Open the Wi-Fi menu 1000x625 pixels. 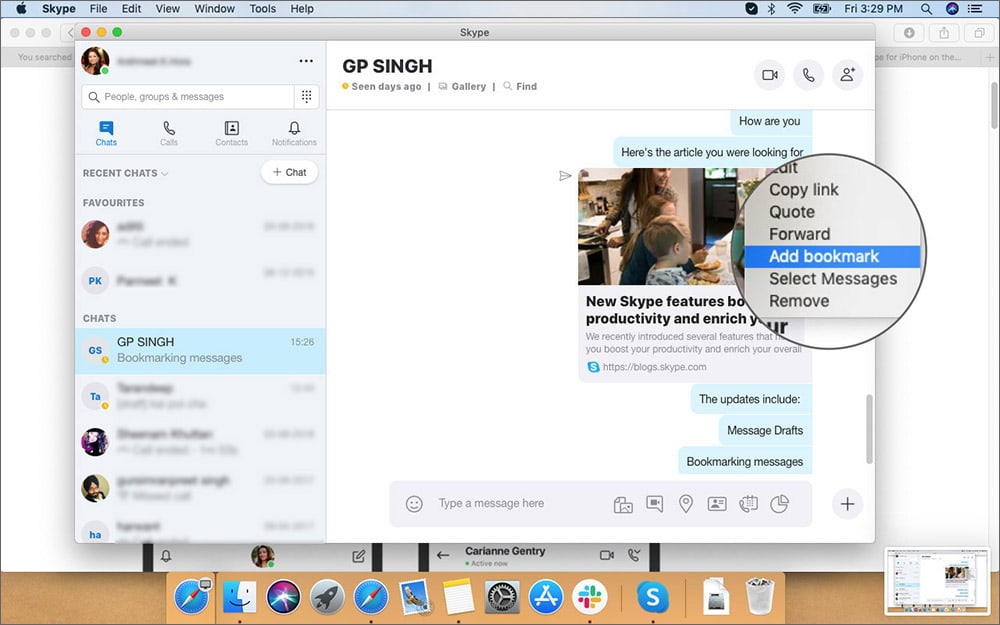[x=793, y=8]
